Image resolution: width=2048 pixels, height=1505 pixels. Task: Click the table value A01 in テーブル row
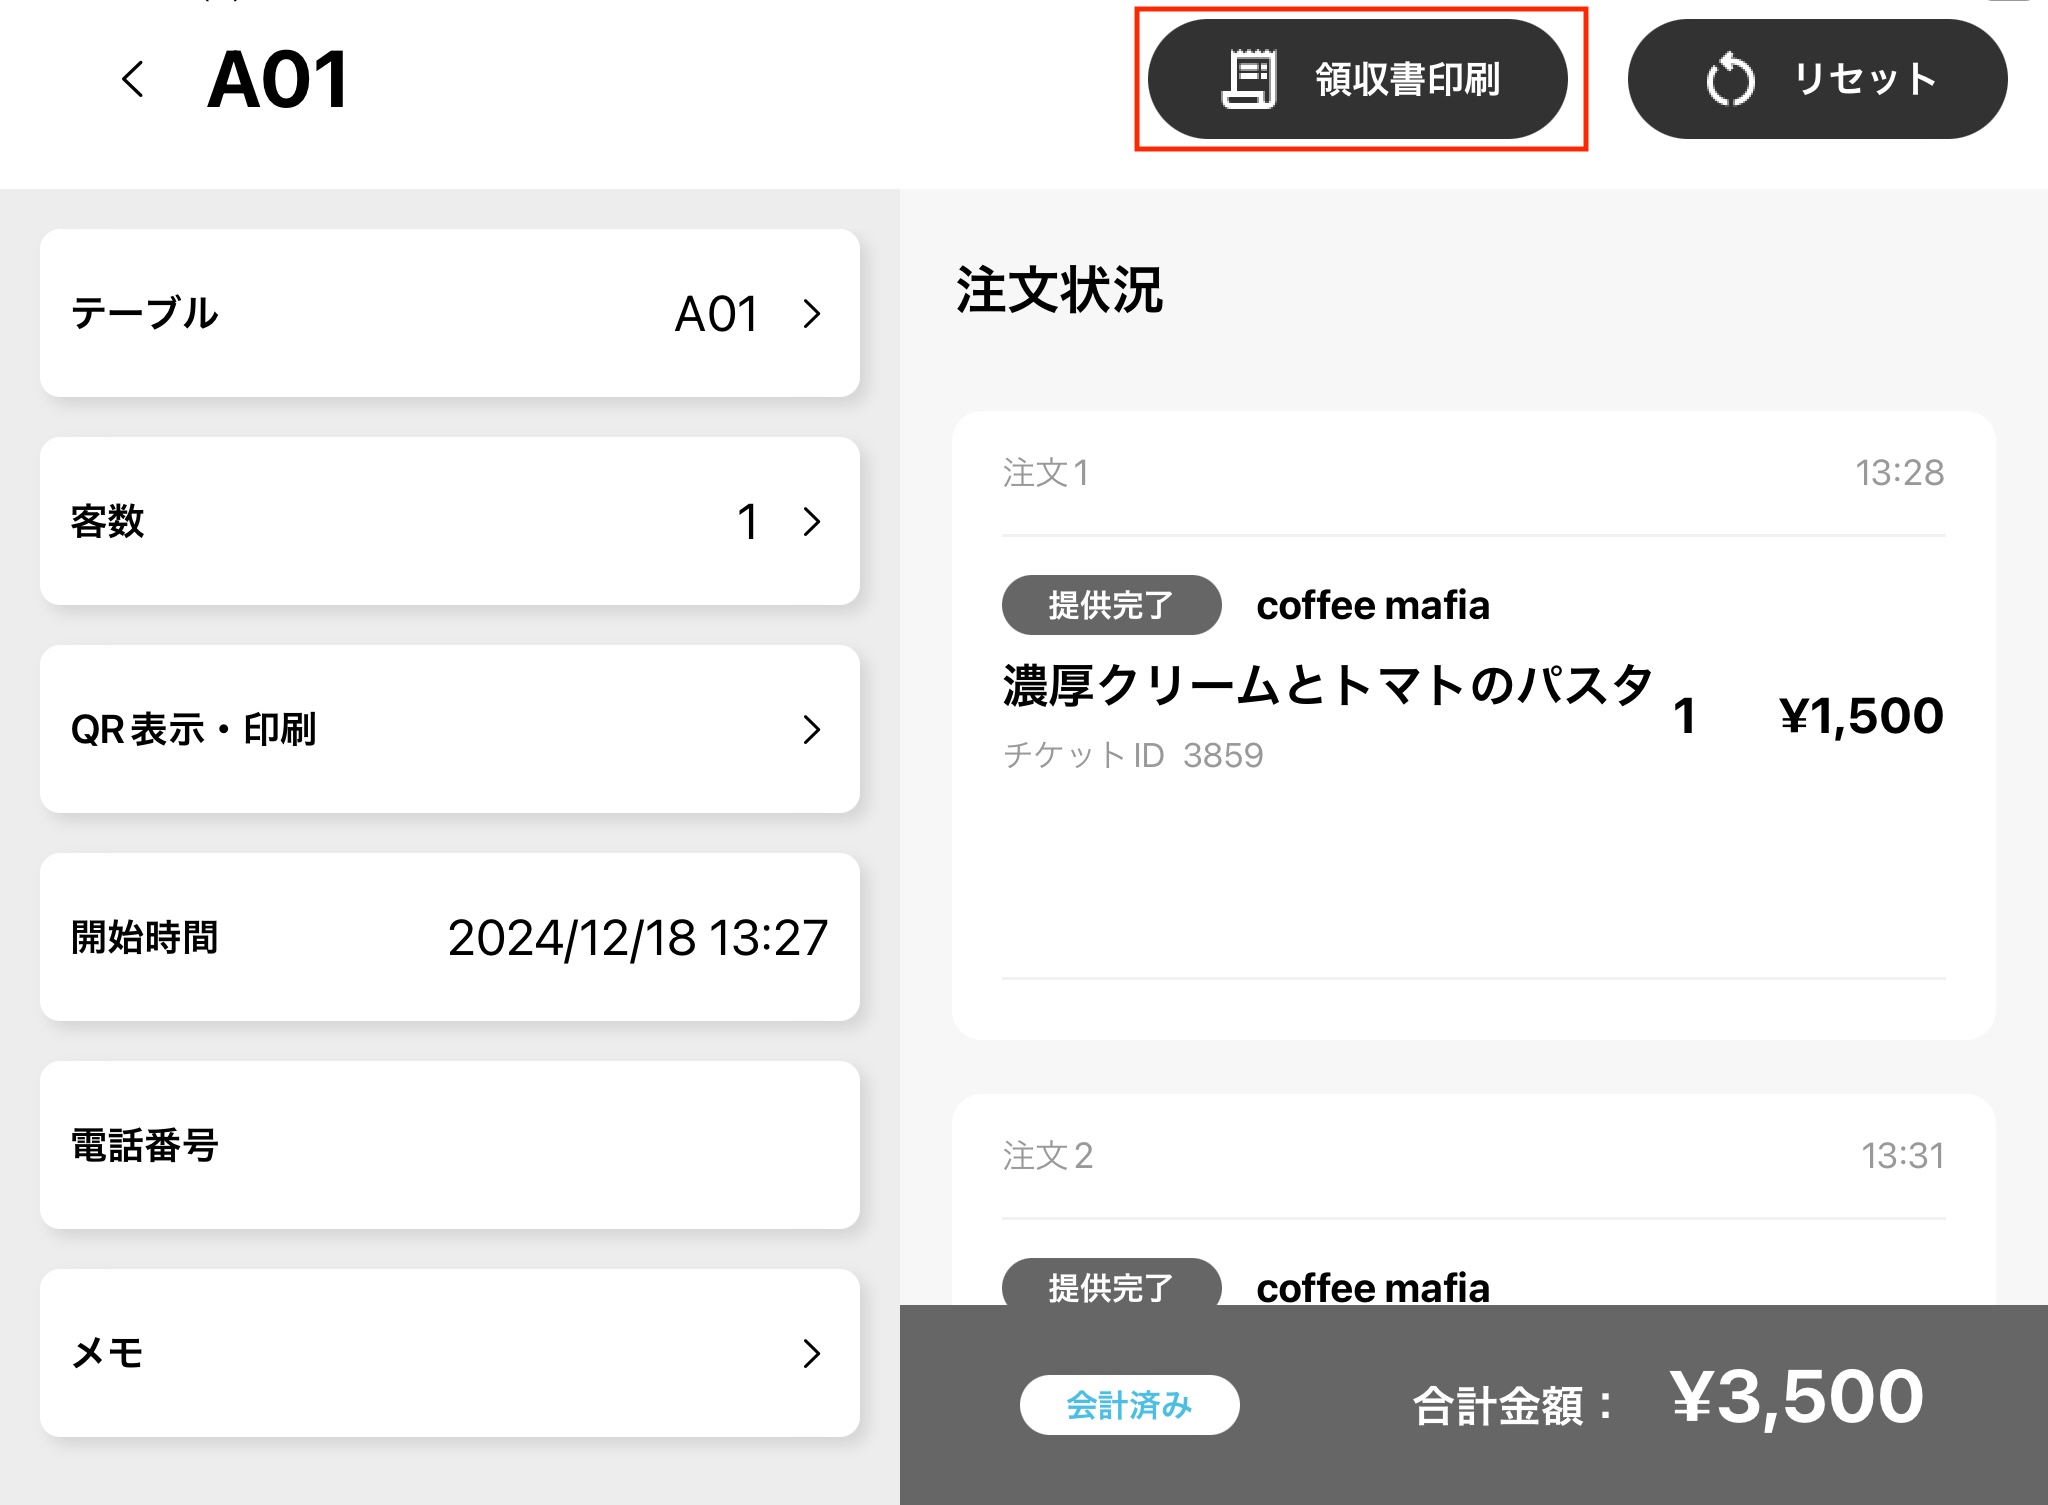click(716, 314)
